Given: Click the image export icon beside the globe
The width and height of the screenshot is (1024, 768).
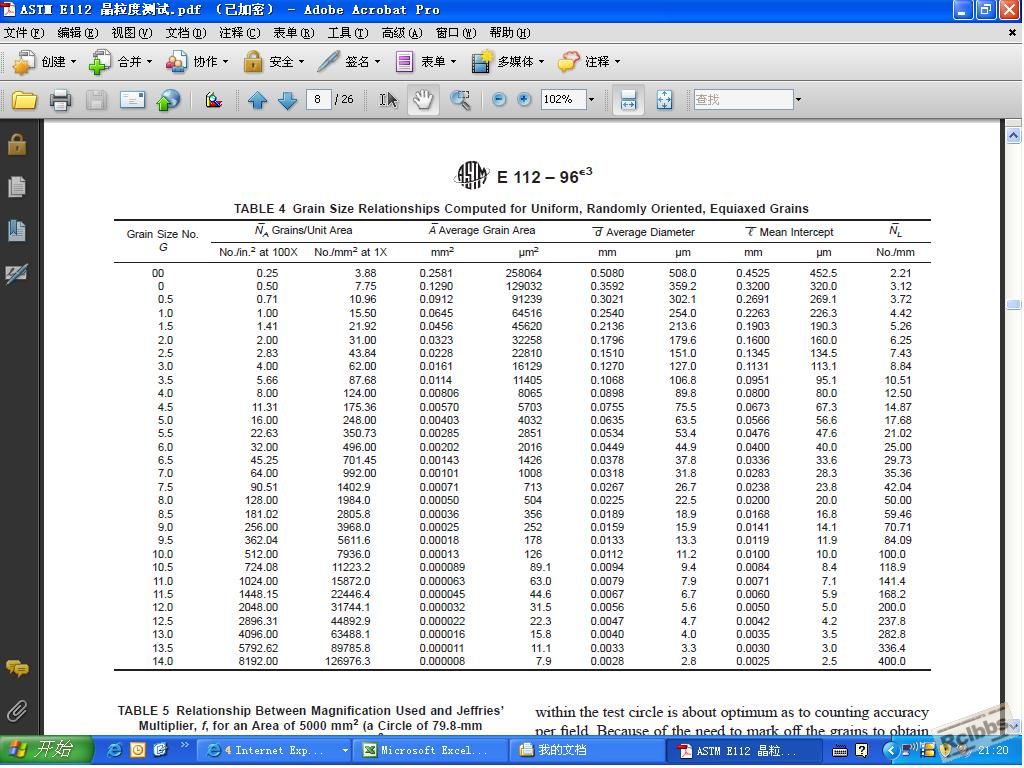Looking at the screenshot, I should tap(214, 100).
